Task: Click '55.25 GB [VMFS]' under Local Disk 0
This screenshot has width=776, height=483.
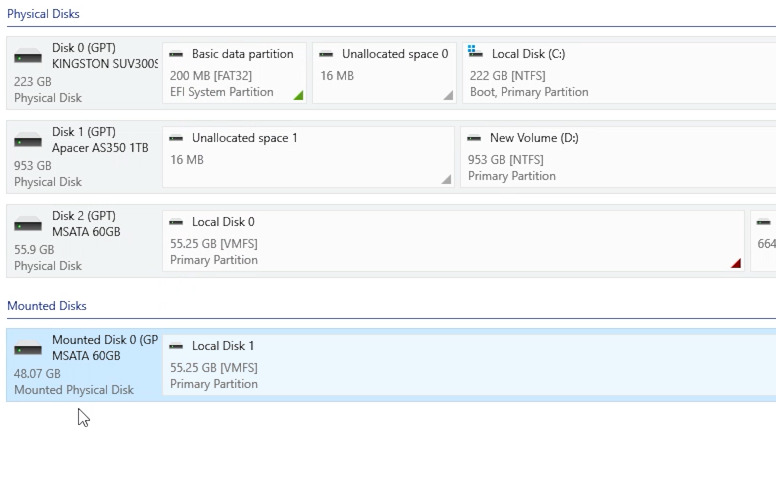Action: click(214, 244)
